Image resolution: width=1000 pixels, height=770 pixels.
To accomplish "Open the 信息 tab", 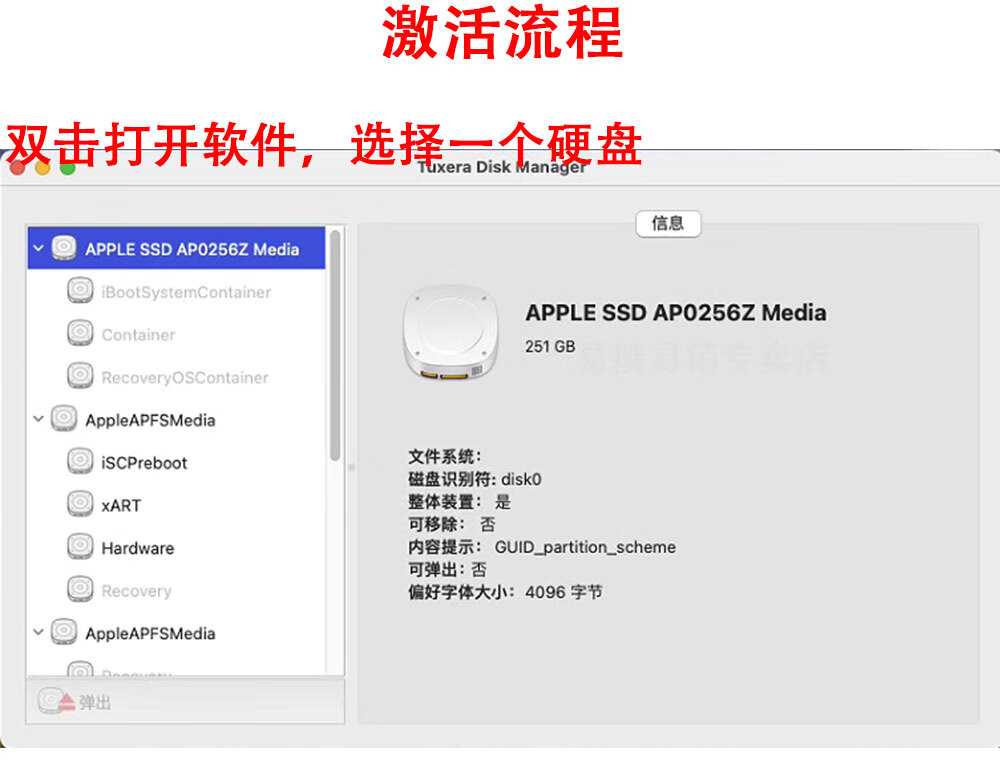I will [668, 224].
